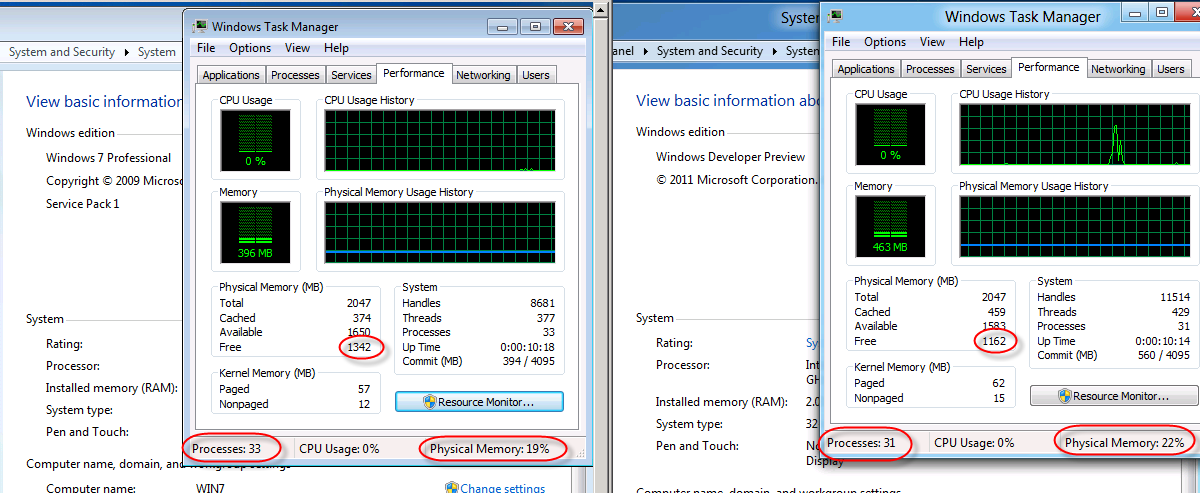Open Help menu in right Task Manager
The height and width of the screenshot is (493, 1200).
tap(971, 42)
